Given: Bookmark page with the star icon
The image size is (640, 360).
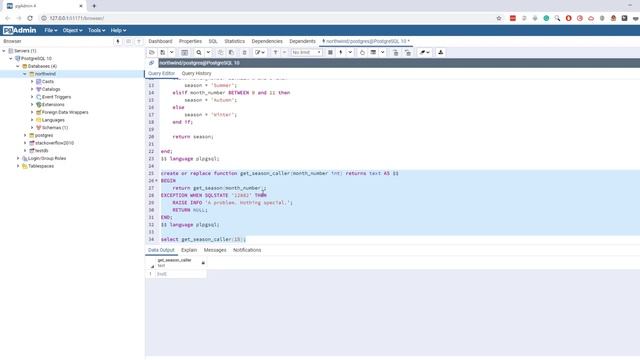Looking at the screenshot, I should 499,18.
